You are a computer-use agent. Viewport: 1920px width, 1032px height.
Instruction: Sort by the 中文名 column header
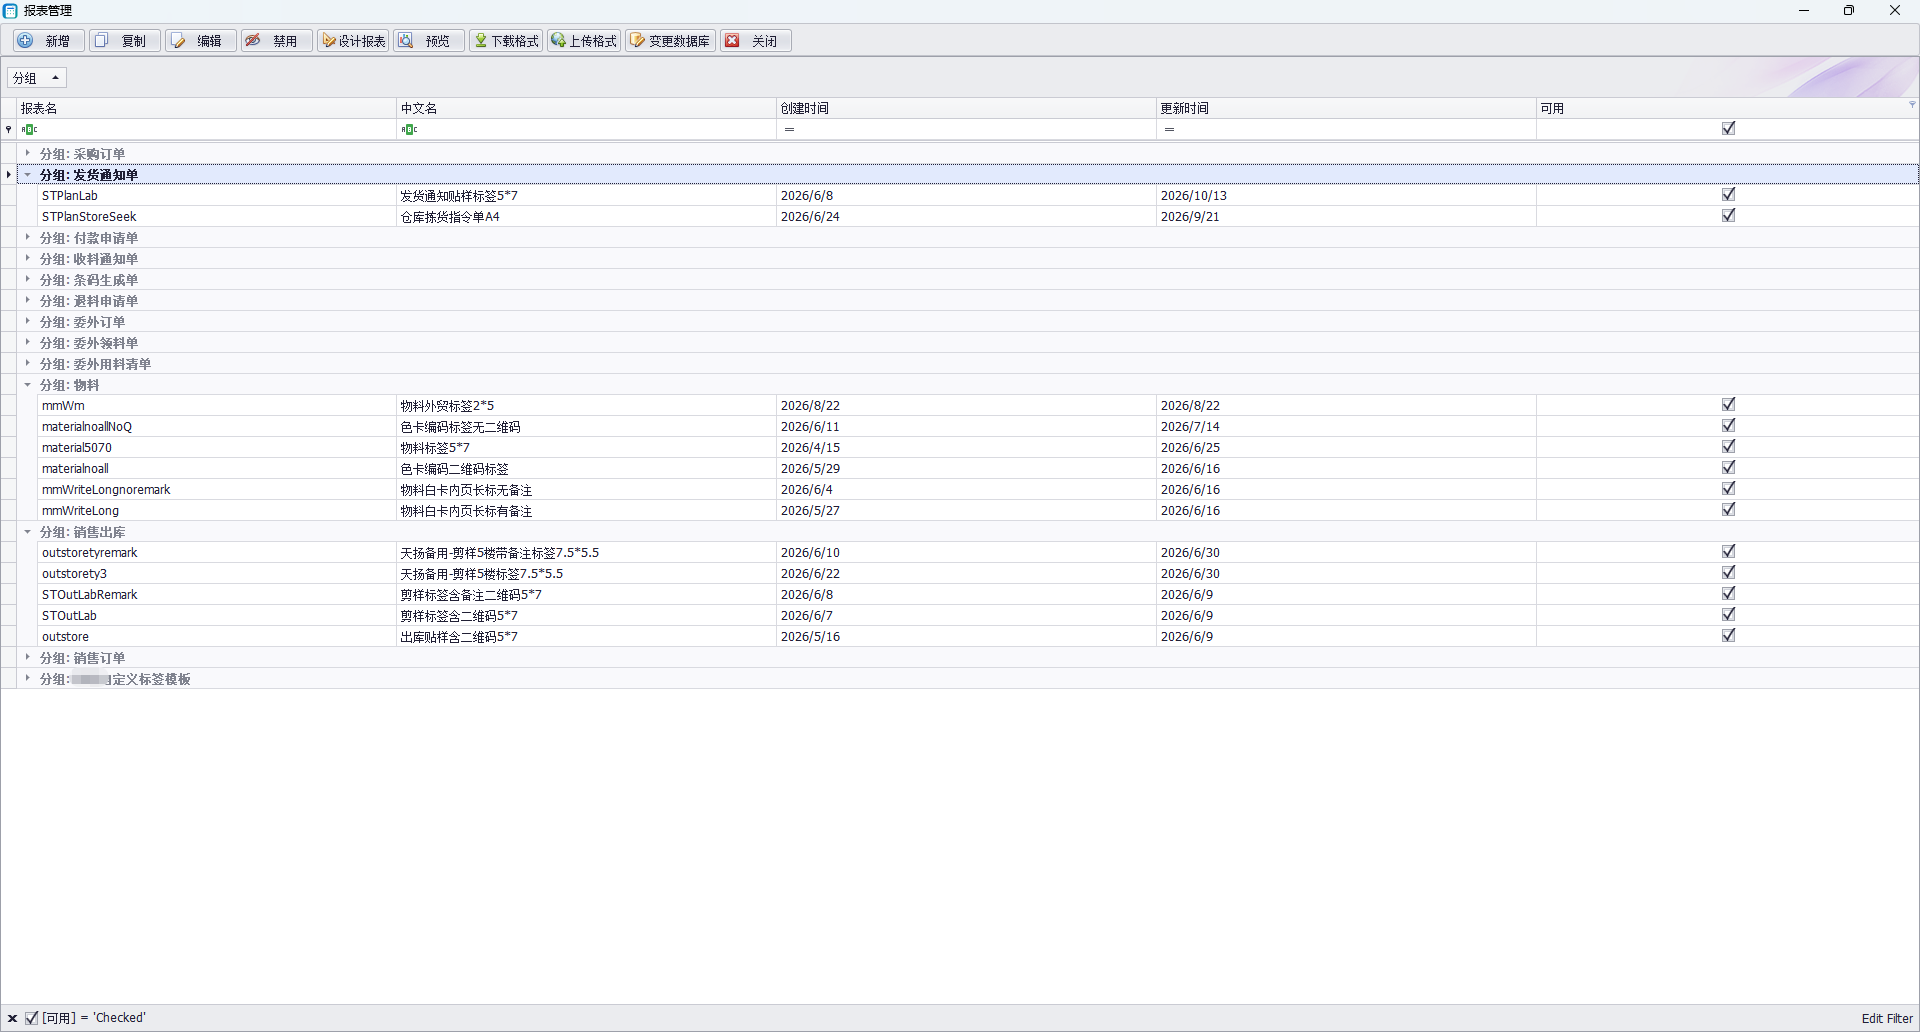(x=586, y=108)
